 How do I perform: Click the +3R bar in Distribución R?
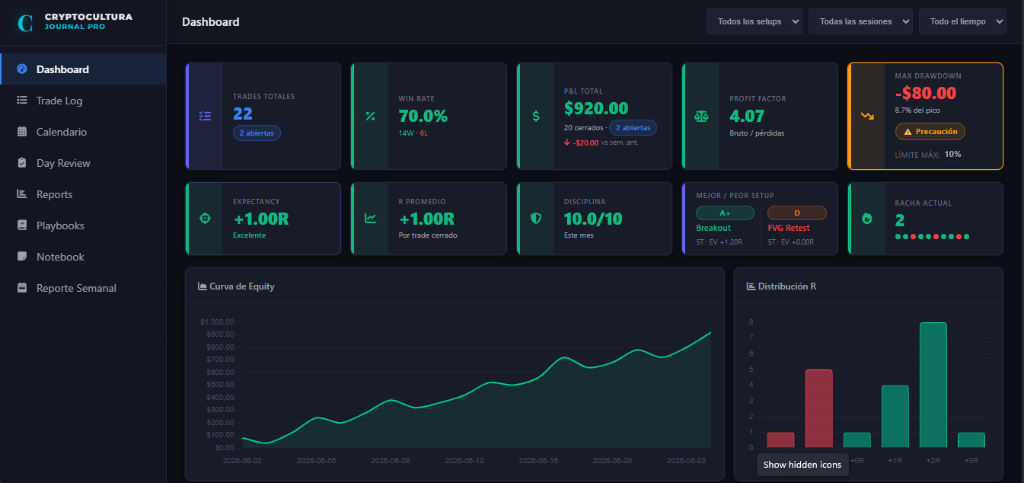click(x=971, y=440)
